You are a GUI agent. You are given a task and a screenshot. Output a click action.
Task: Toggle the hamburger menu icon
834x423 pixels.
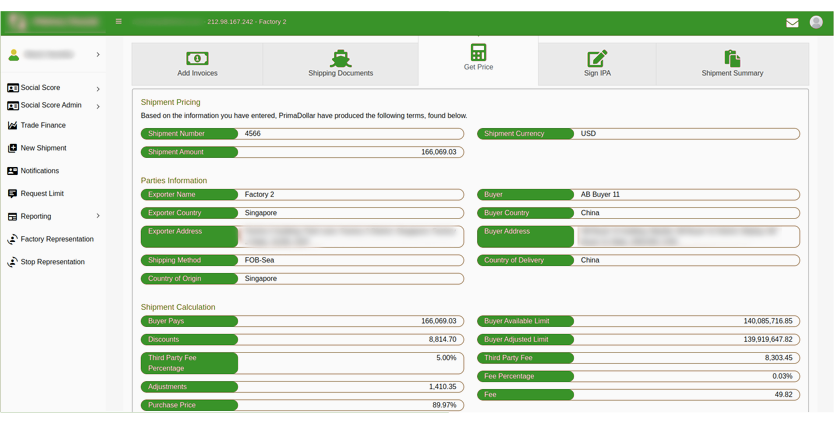pyautogui.click(x=119, y=21)
